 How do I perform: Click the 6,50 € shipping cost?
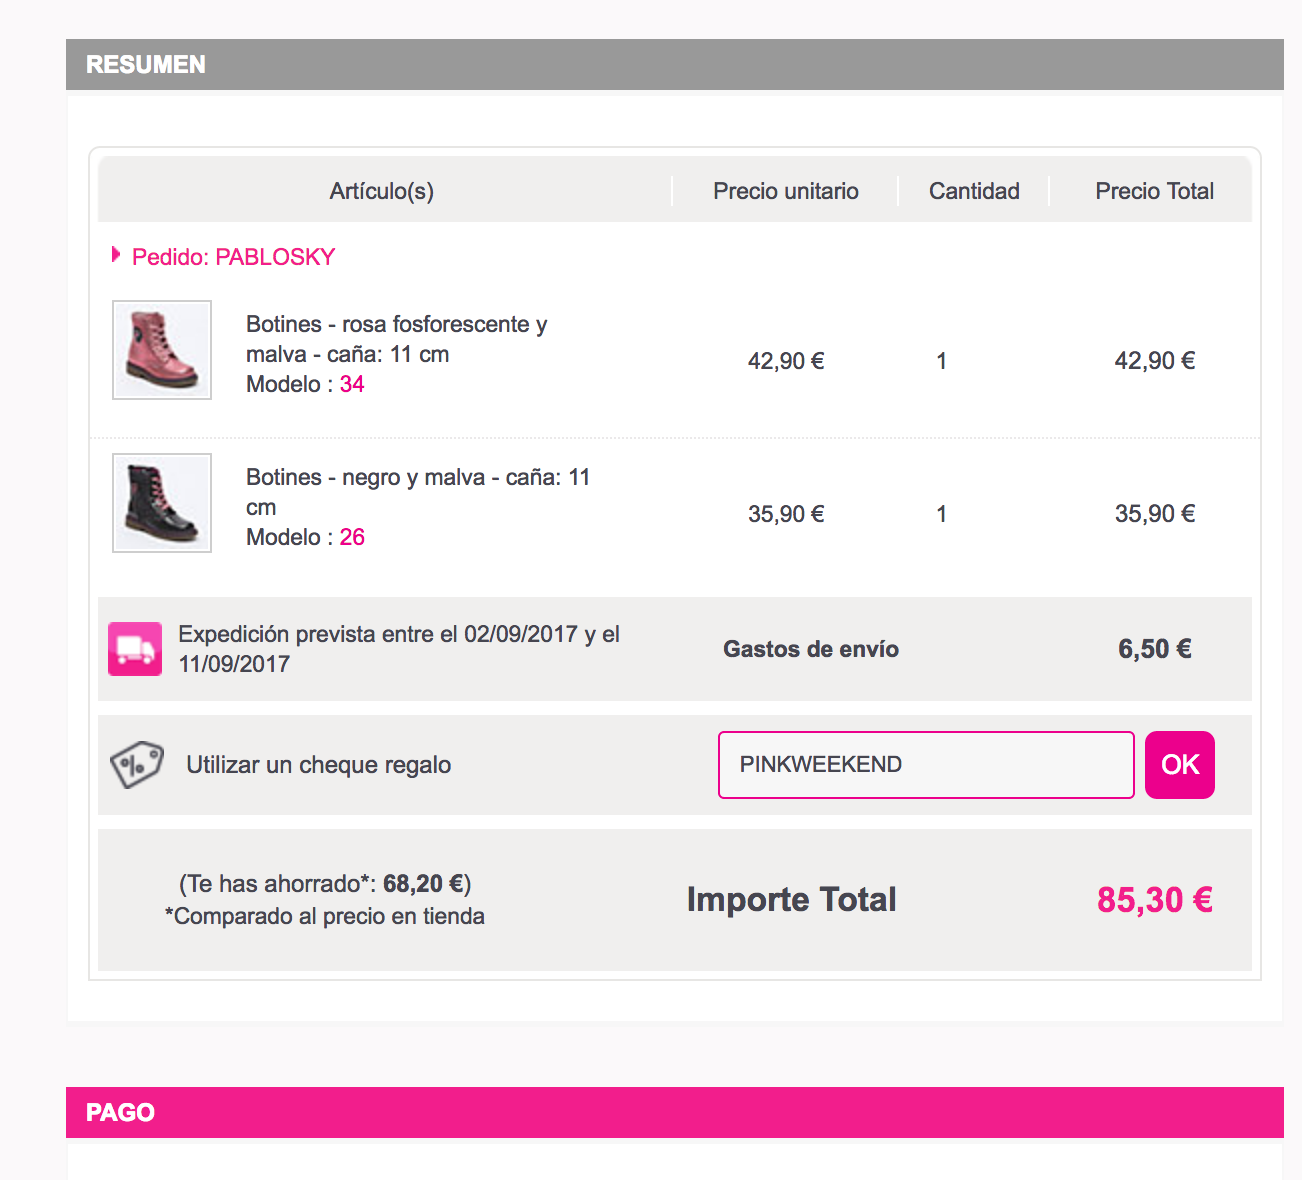(1155, 649)
